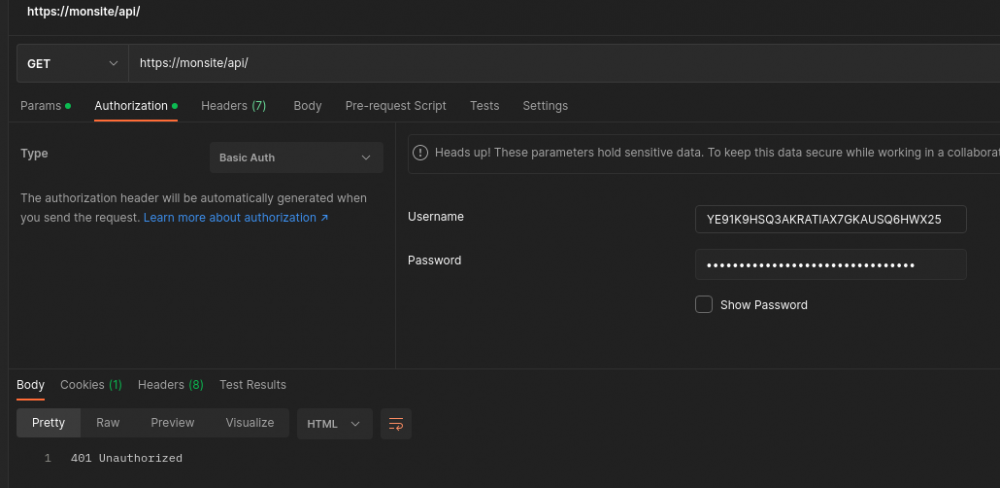
Task: Open the HTML response format dropdown
Action: [334, 423]
